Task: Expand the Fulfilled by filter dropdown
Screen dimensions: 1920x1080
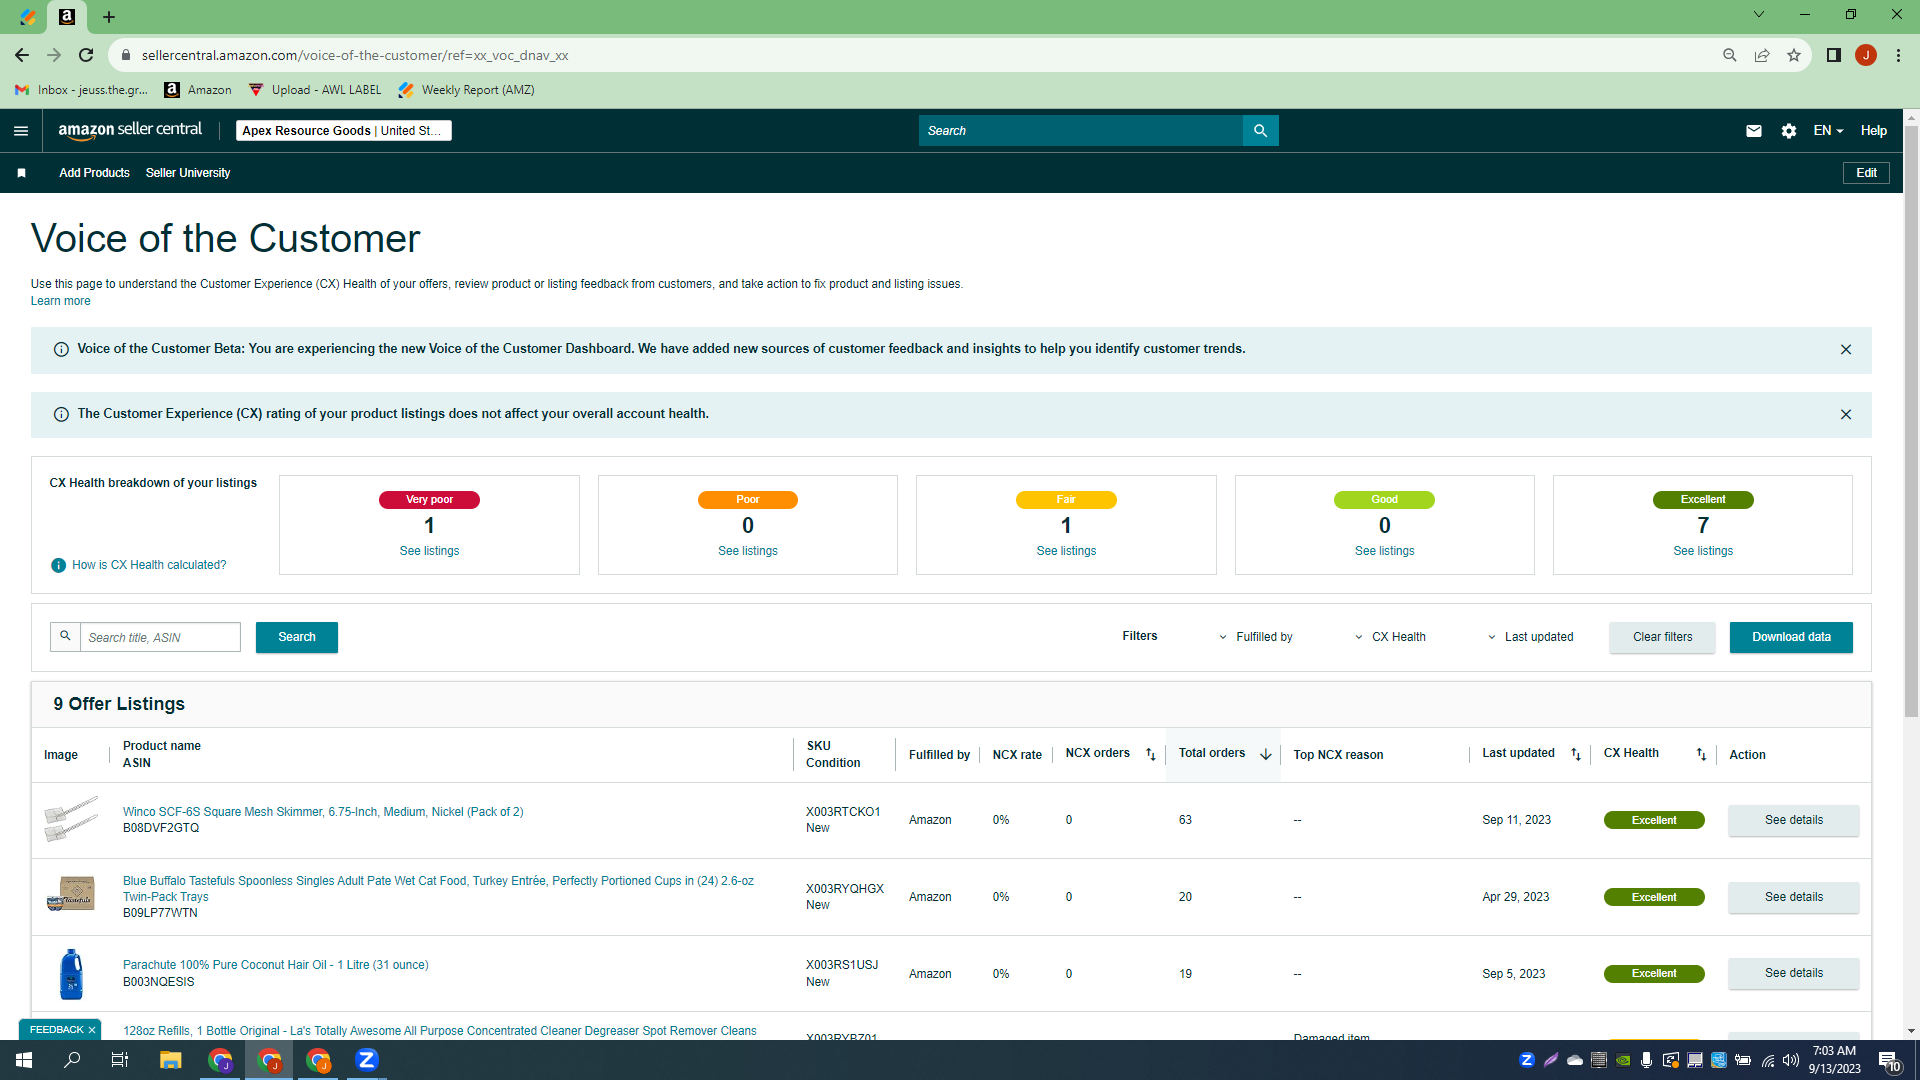Action: (x=1256, y=638)
